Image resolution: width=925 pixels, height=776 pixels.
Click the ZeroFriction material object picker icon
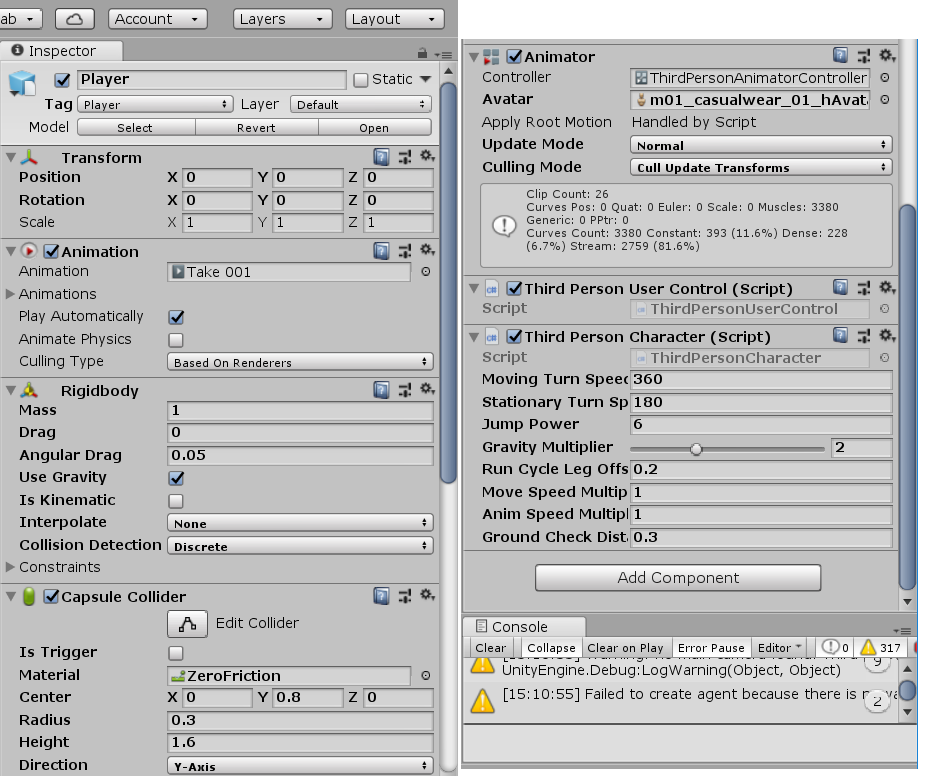pos(427,675)
